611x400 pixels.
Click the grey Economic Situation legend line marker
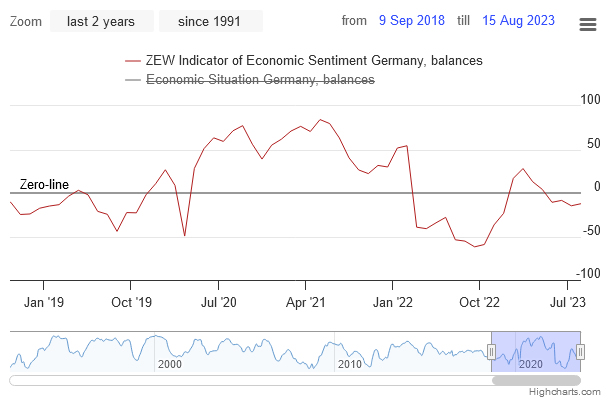coord(133,81)
